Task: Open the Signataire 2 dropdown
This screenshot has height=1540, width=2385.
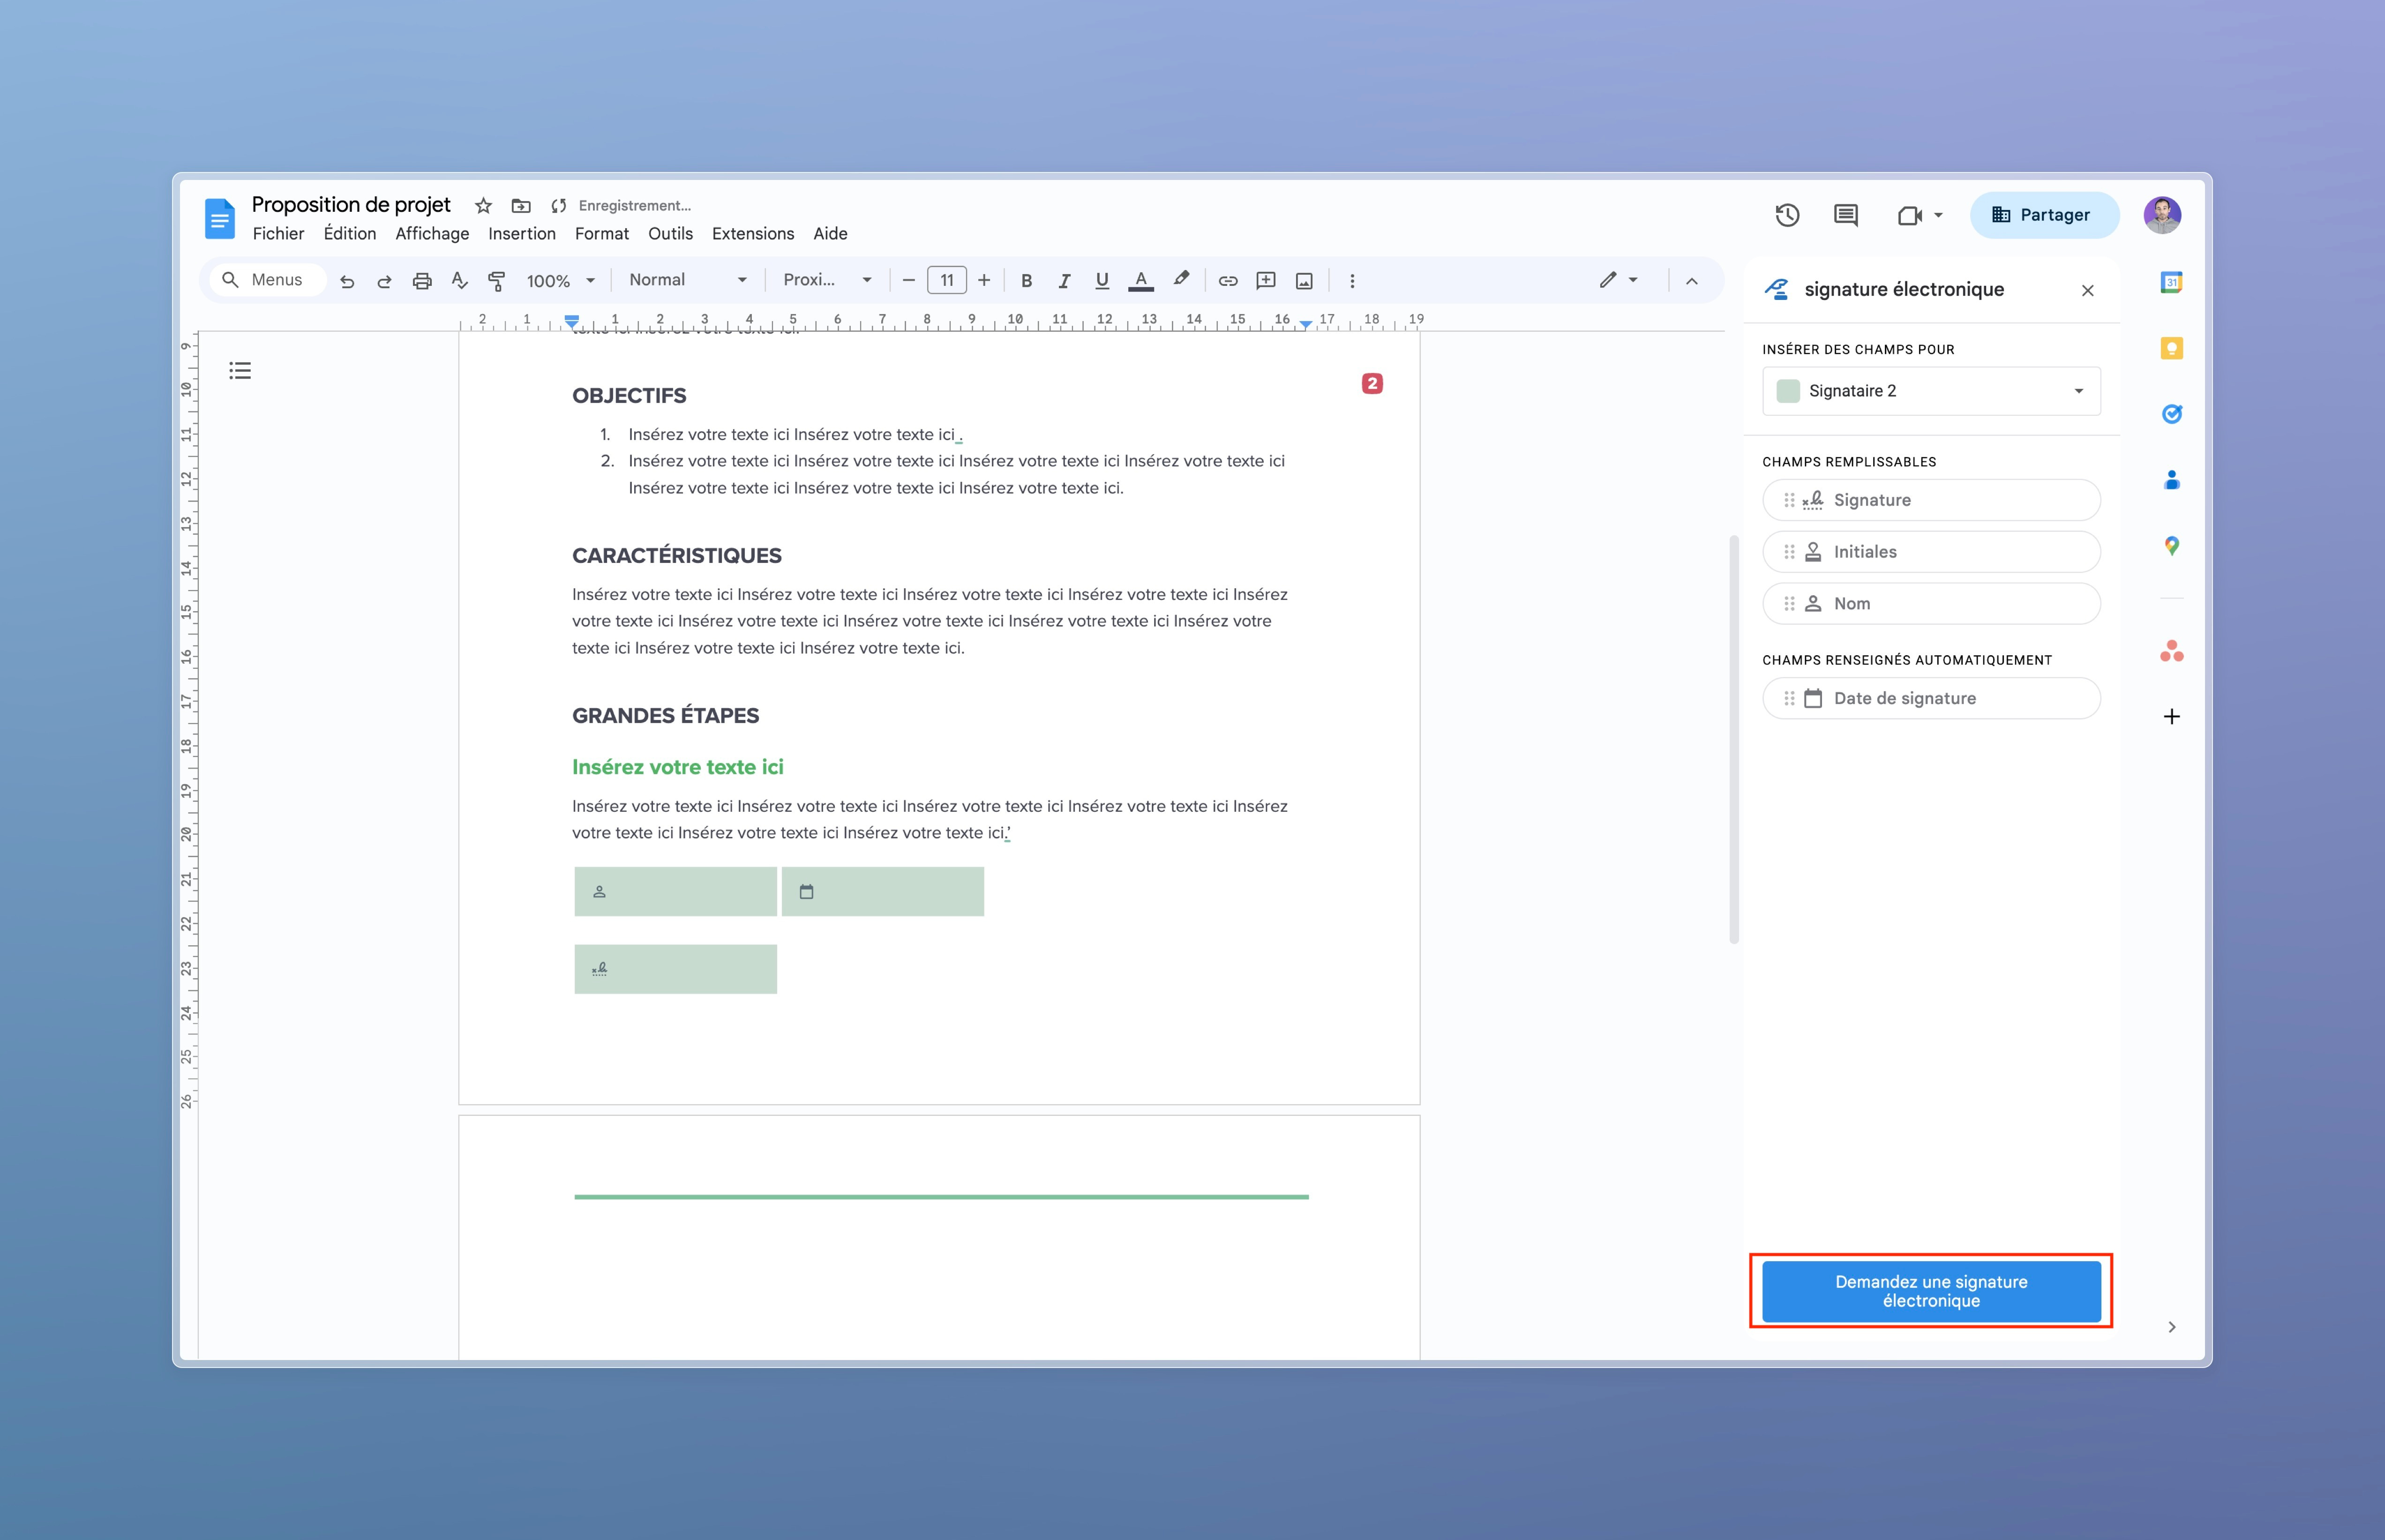Action: (x=1931, y=391)
